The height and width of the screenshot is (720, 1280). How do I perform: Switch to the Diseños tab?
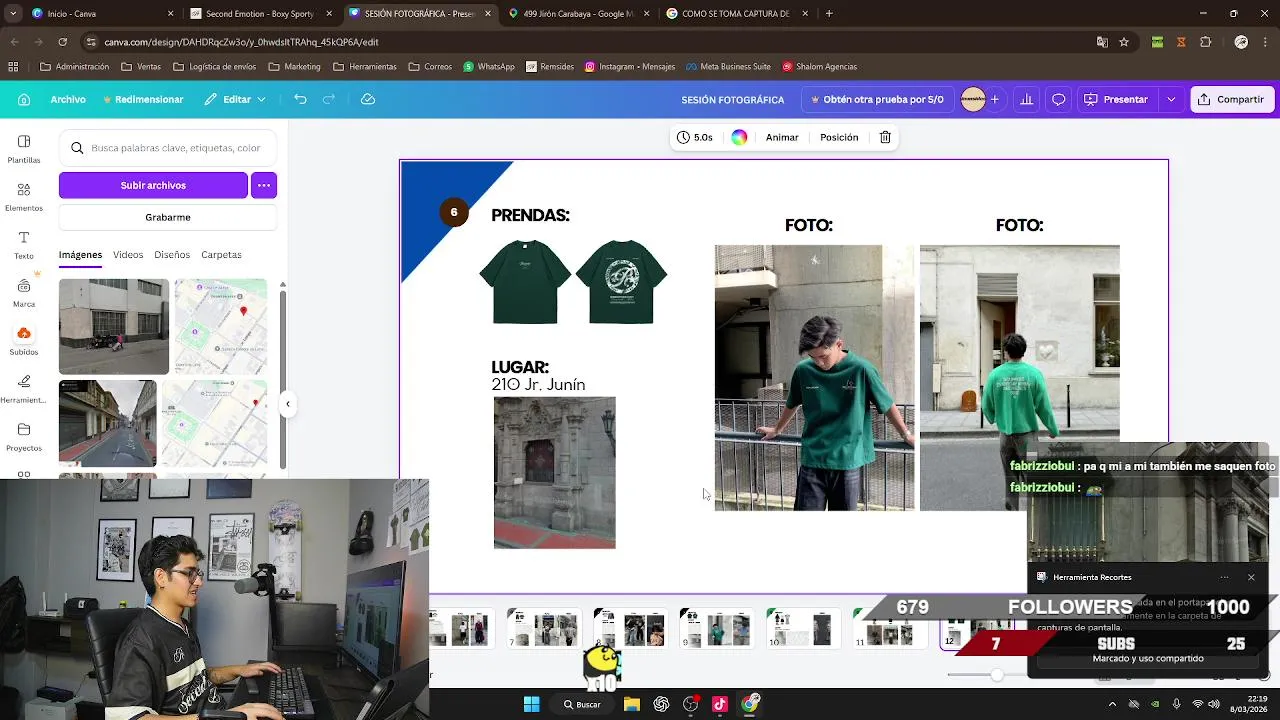(172, 254)
